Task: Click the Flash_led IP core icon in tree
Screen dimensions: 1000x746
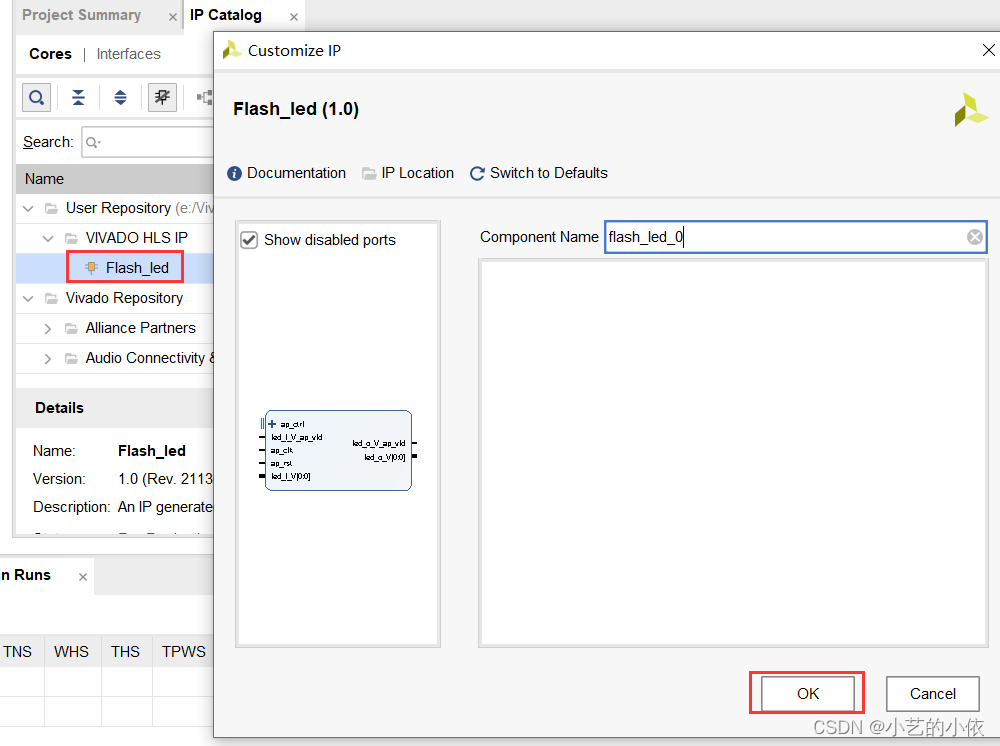Action: coord(91,268)
